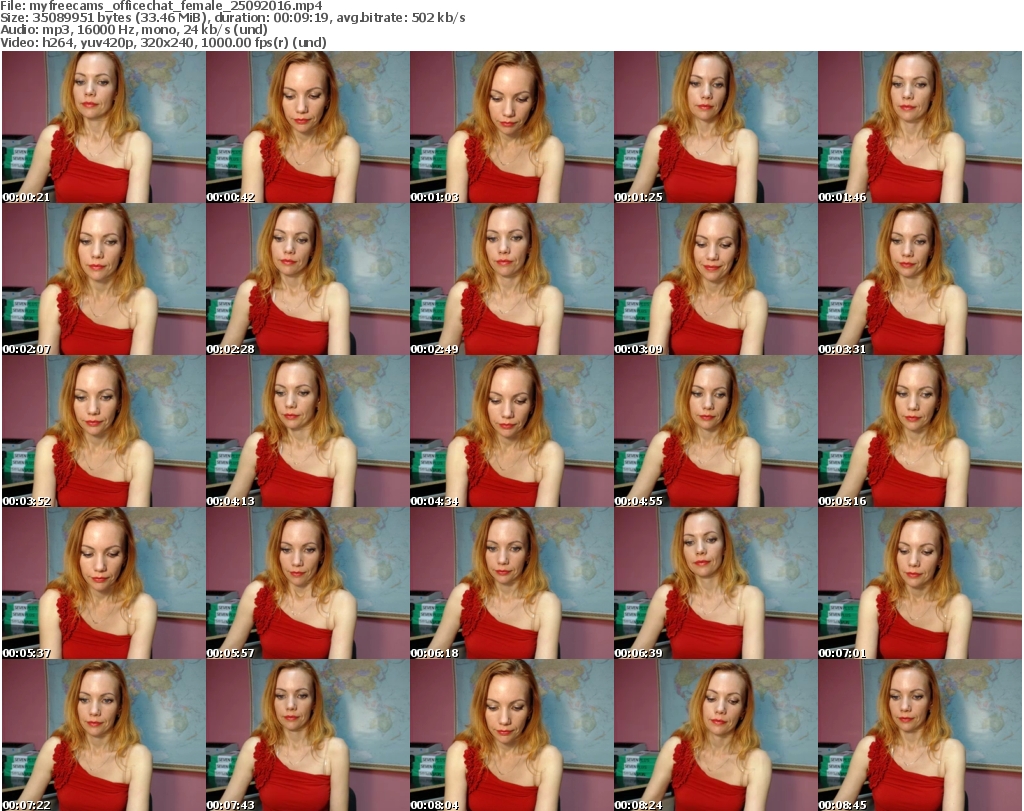Click the 00:06:18 frame
1024x811 pixels.
coord(511,583)
